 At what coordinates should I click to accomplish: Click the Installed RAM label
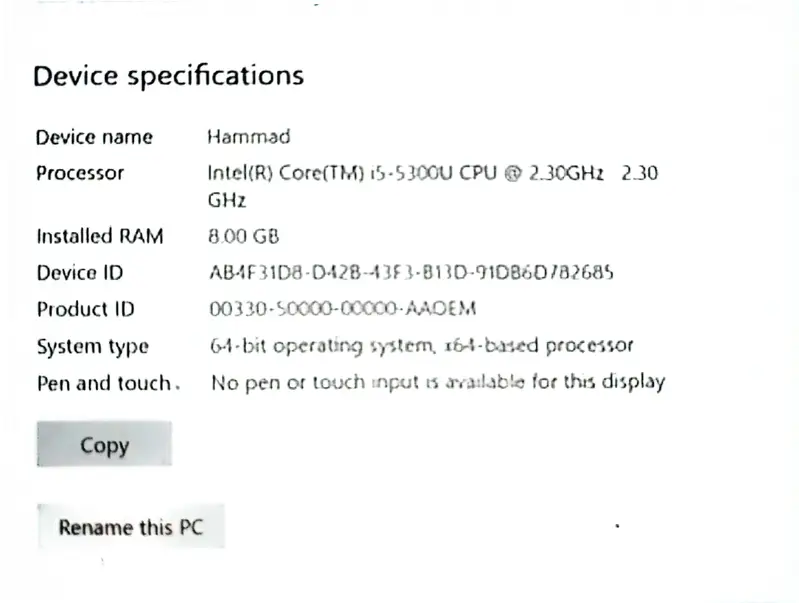pyautogui.click(x=100, y=237)
